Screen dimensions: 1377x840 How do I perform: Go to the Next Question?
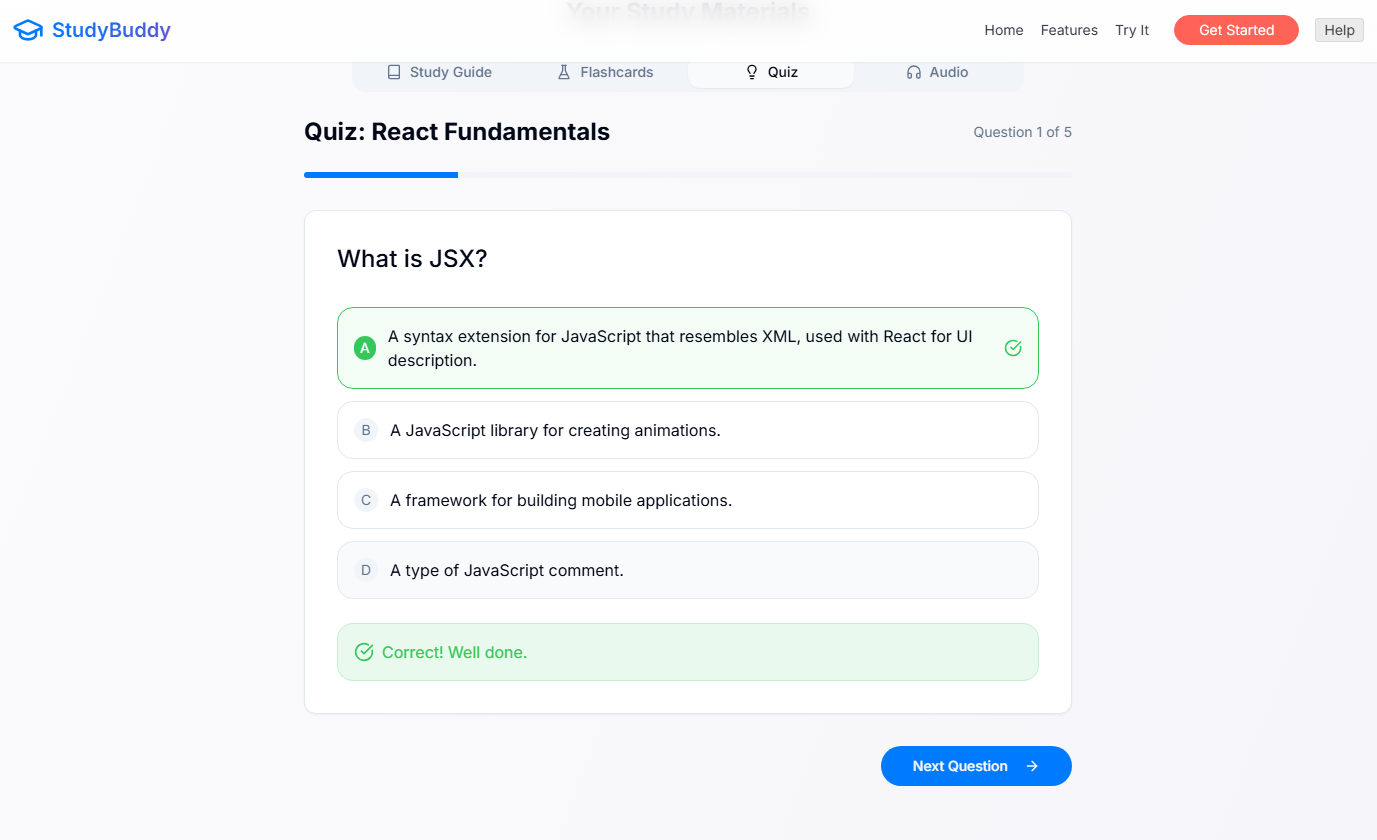[976, 766]
